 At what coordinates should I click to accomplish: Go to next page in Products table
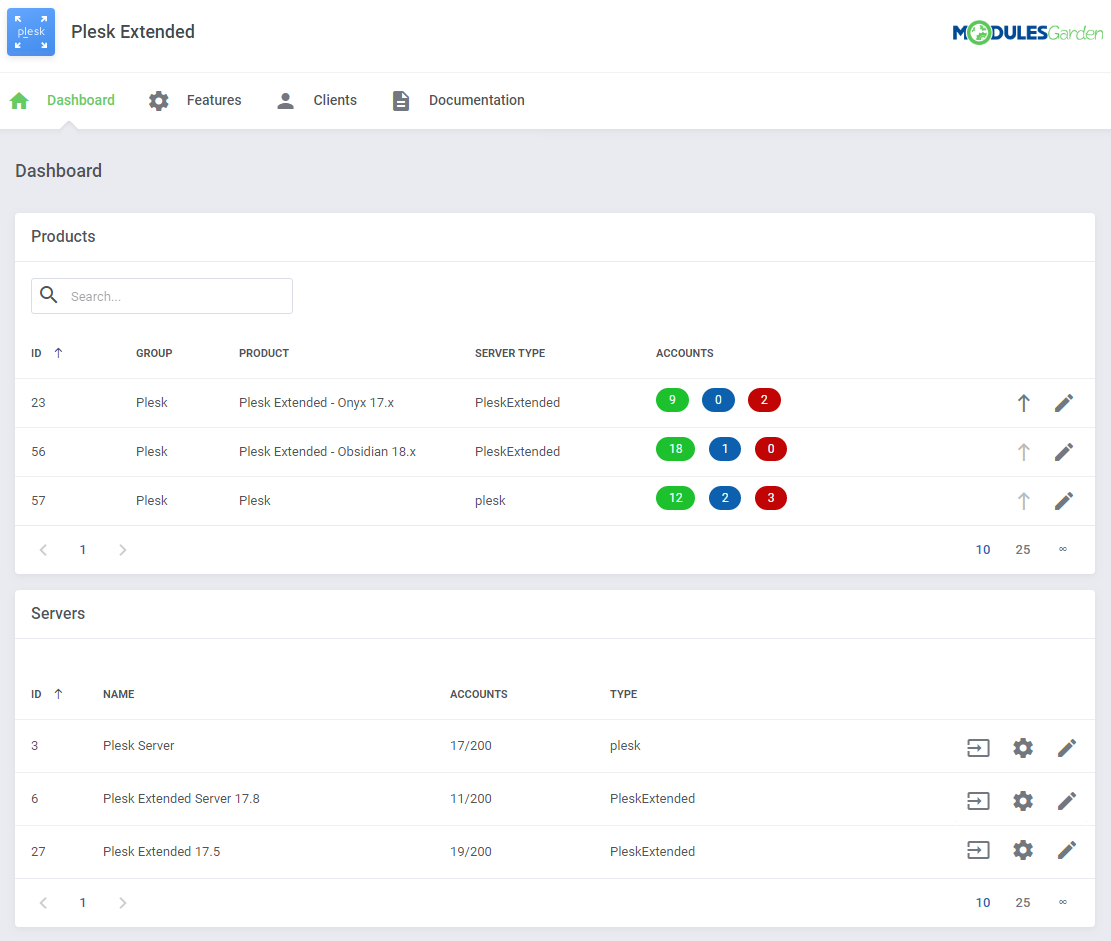[x=123, y=550]
